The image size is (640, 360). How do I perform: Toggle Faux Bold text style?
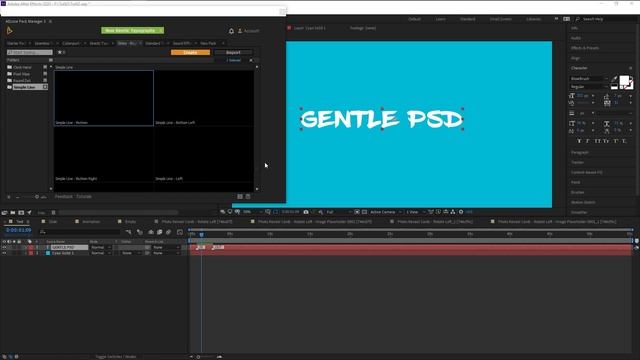pyautogui.click(x=579, y=141)
